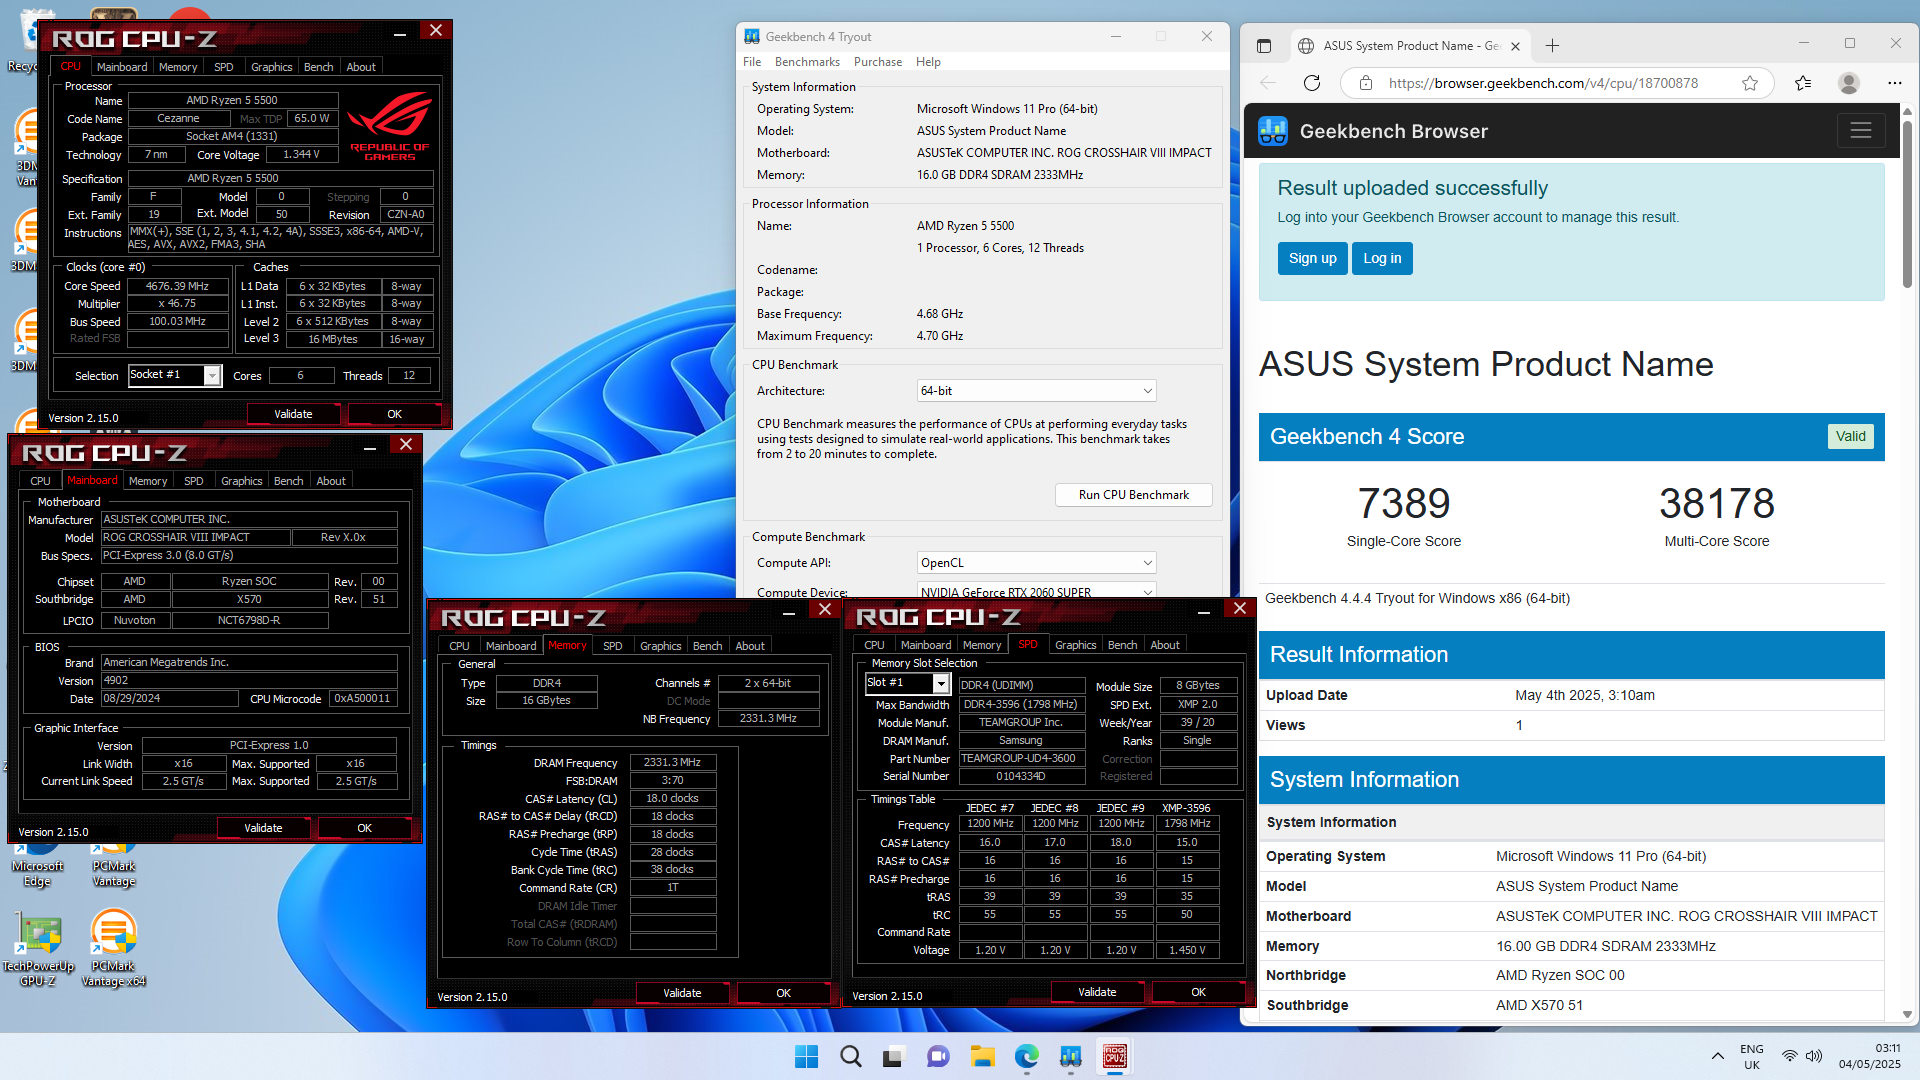Open Compute API OpenCL dropdown
The image size is (1920, 1080).
(1036, 563)
